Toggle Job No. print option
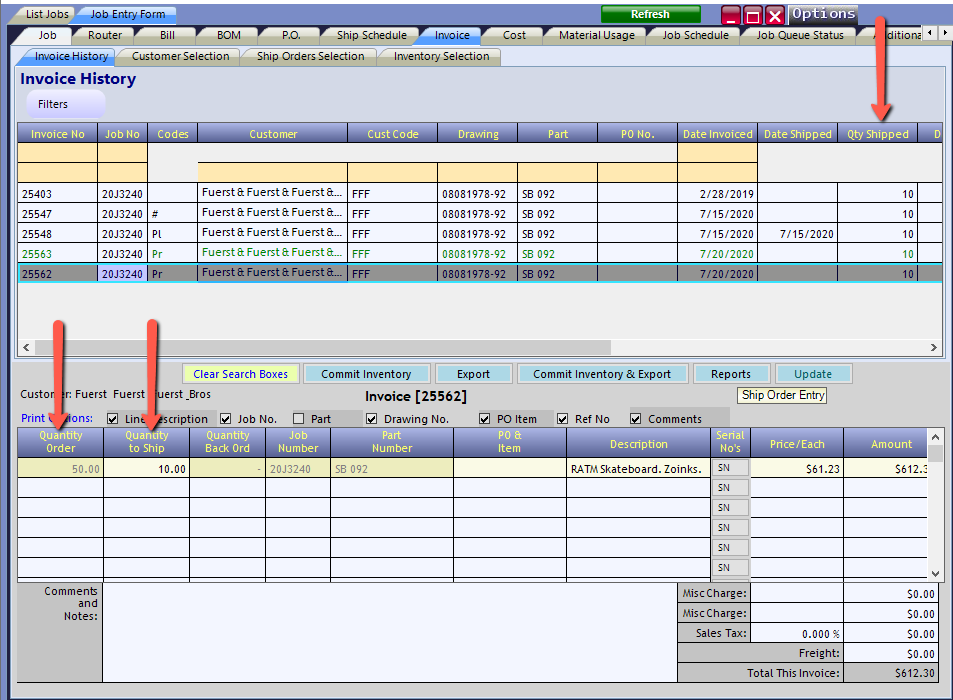This screenshot has width=953, height=700. tap(225, 419)
